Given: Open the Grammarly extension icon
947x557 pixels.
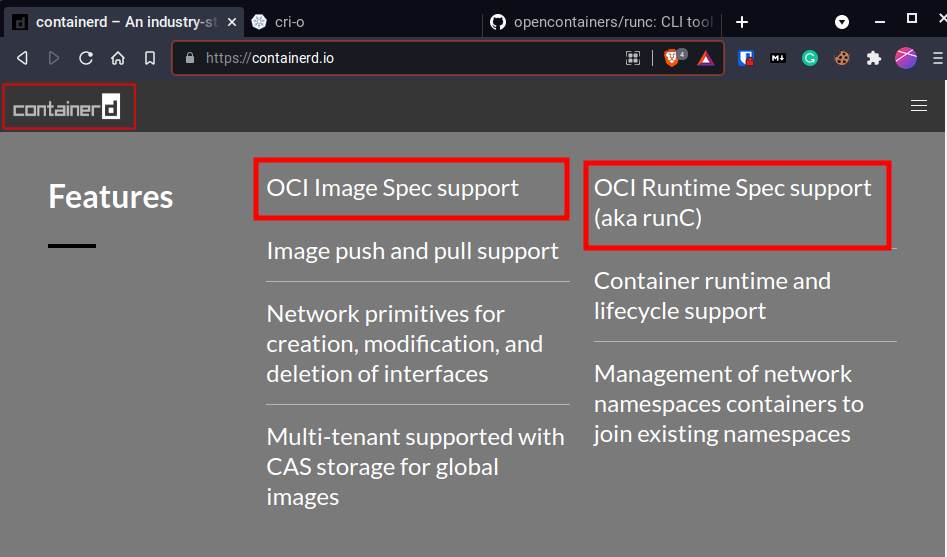Looking at the screenshot, I should pos(810,58).
